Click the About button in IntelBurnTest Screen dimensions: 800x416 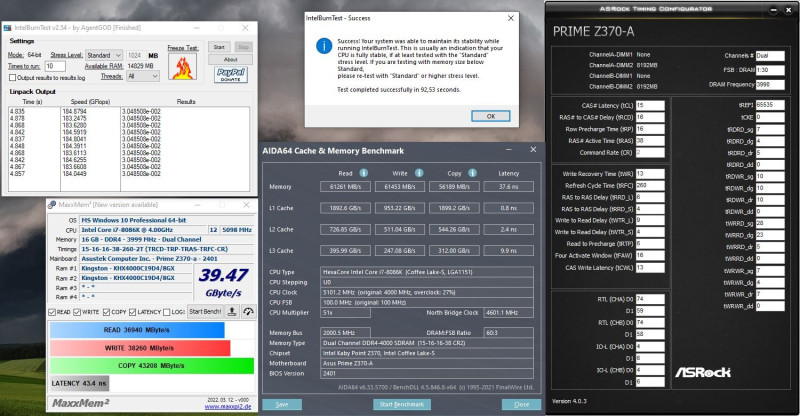(231, 60)
